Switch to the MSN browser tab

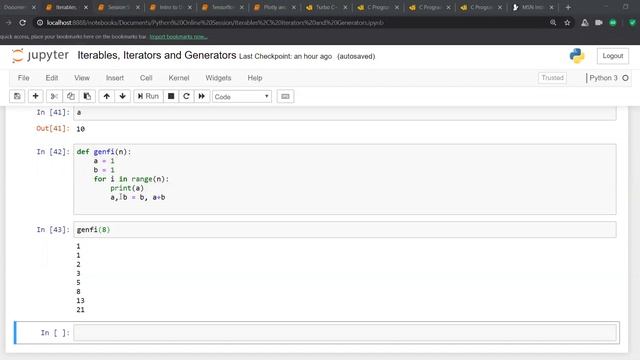(x=533, y=7)
